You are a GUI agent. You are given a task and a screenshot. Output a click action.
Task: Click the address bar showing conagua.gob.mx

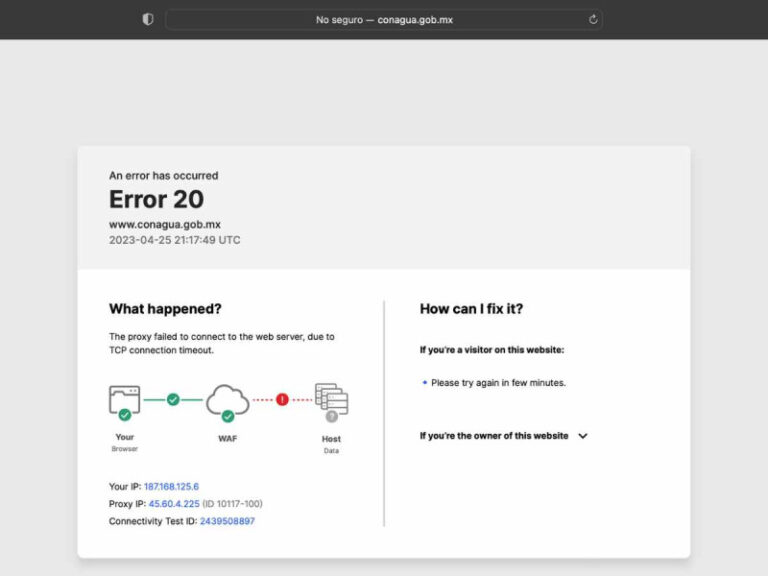(x=384, y=19)
